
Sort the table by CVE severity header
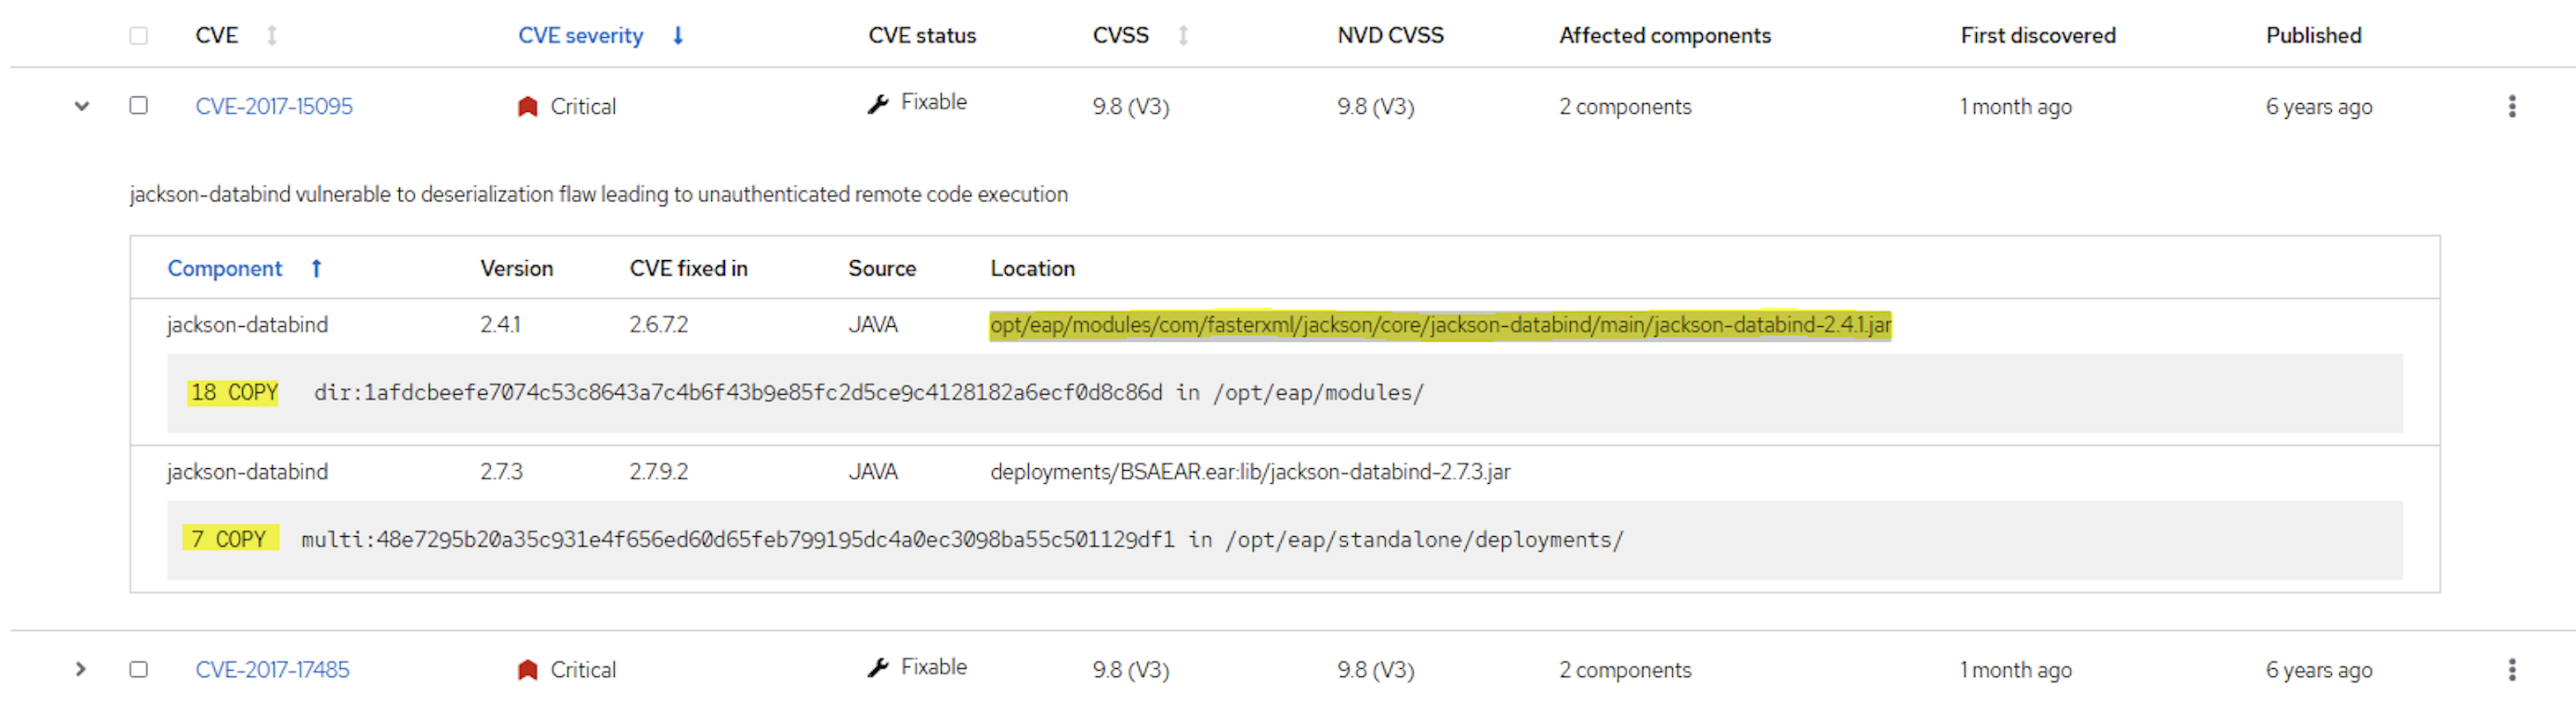point(580,36)
